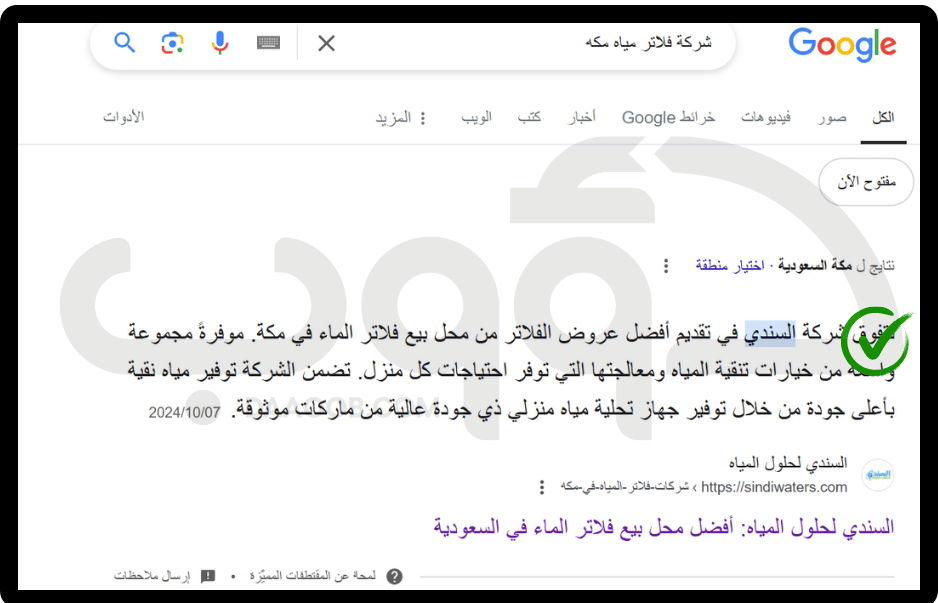The height and width of the screenshot is (603, 938).
Task: Click the featured snippets help question icon
Action: click(395, 576)
